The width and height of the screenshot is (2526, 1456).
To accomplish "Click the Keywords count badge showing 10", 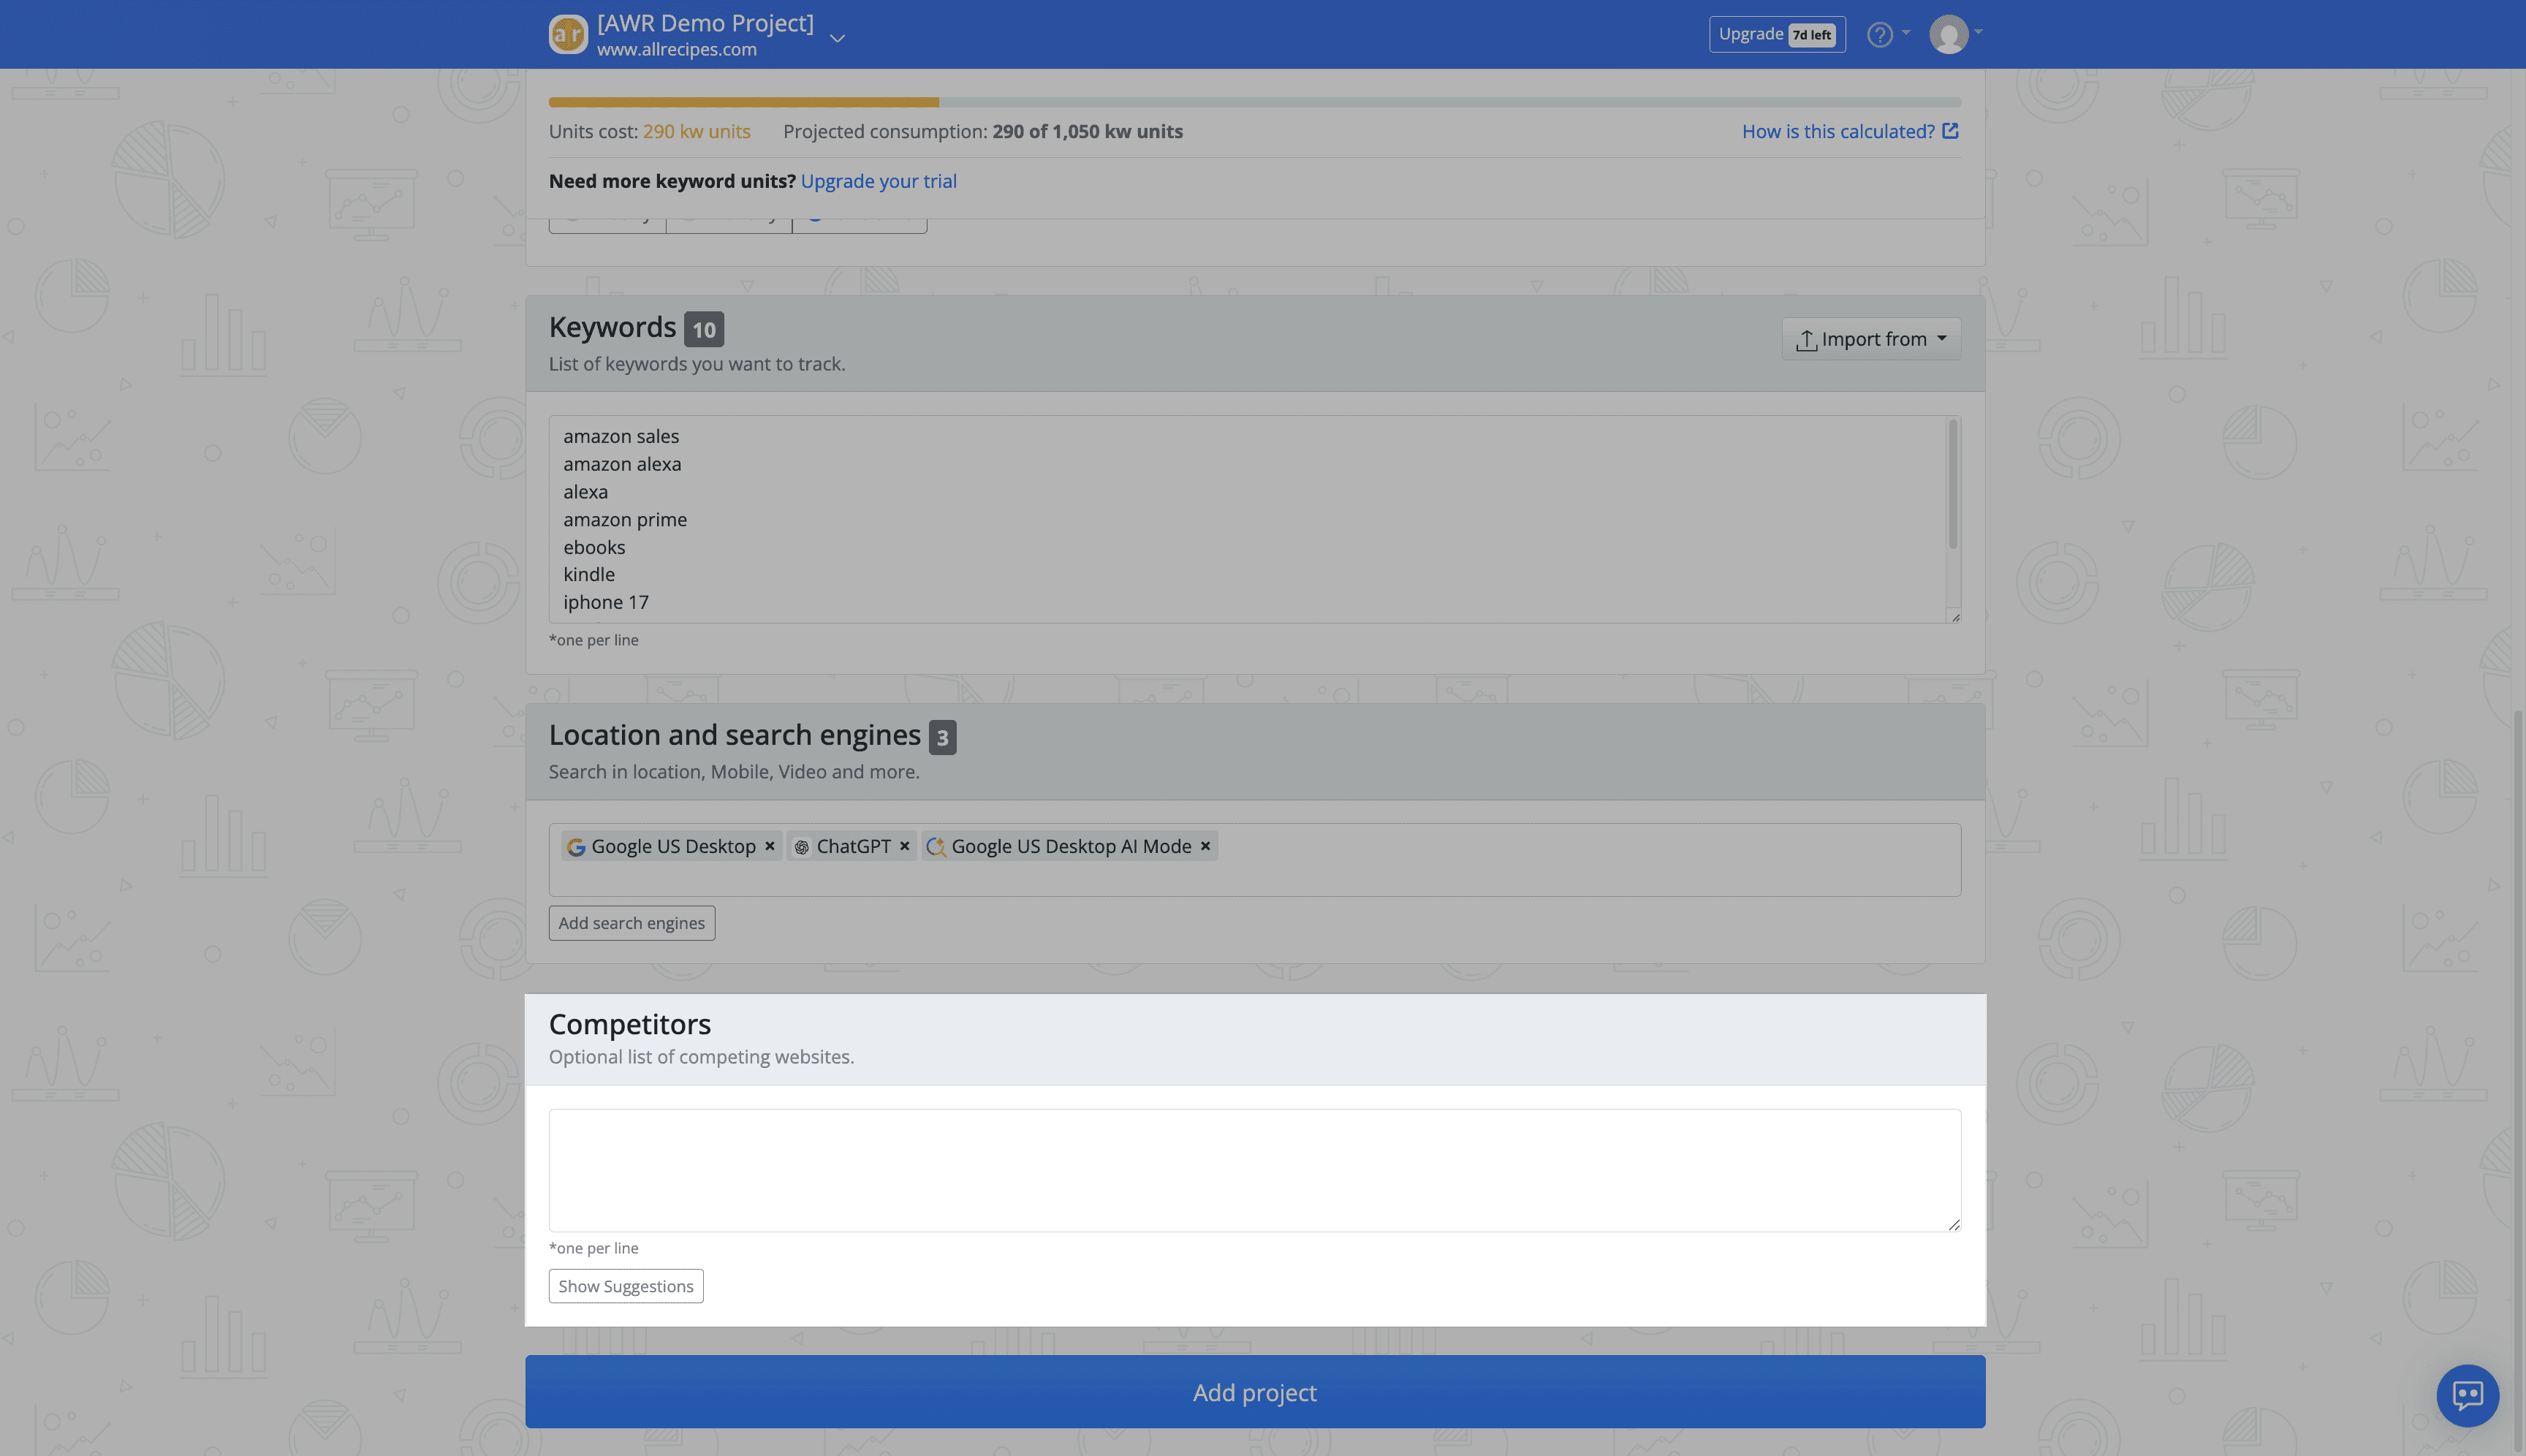I will coord(704,329).
